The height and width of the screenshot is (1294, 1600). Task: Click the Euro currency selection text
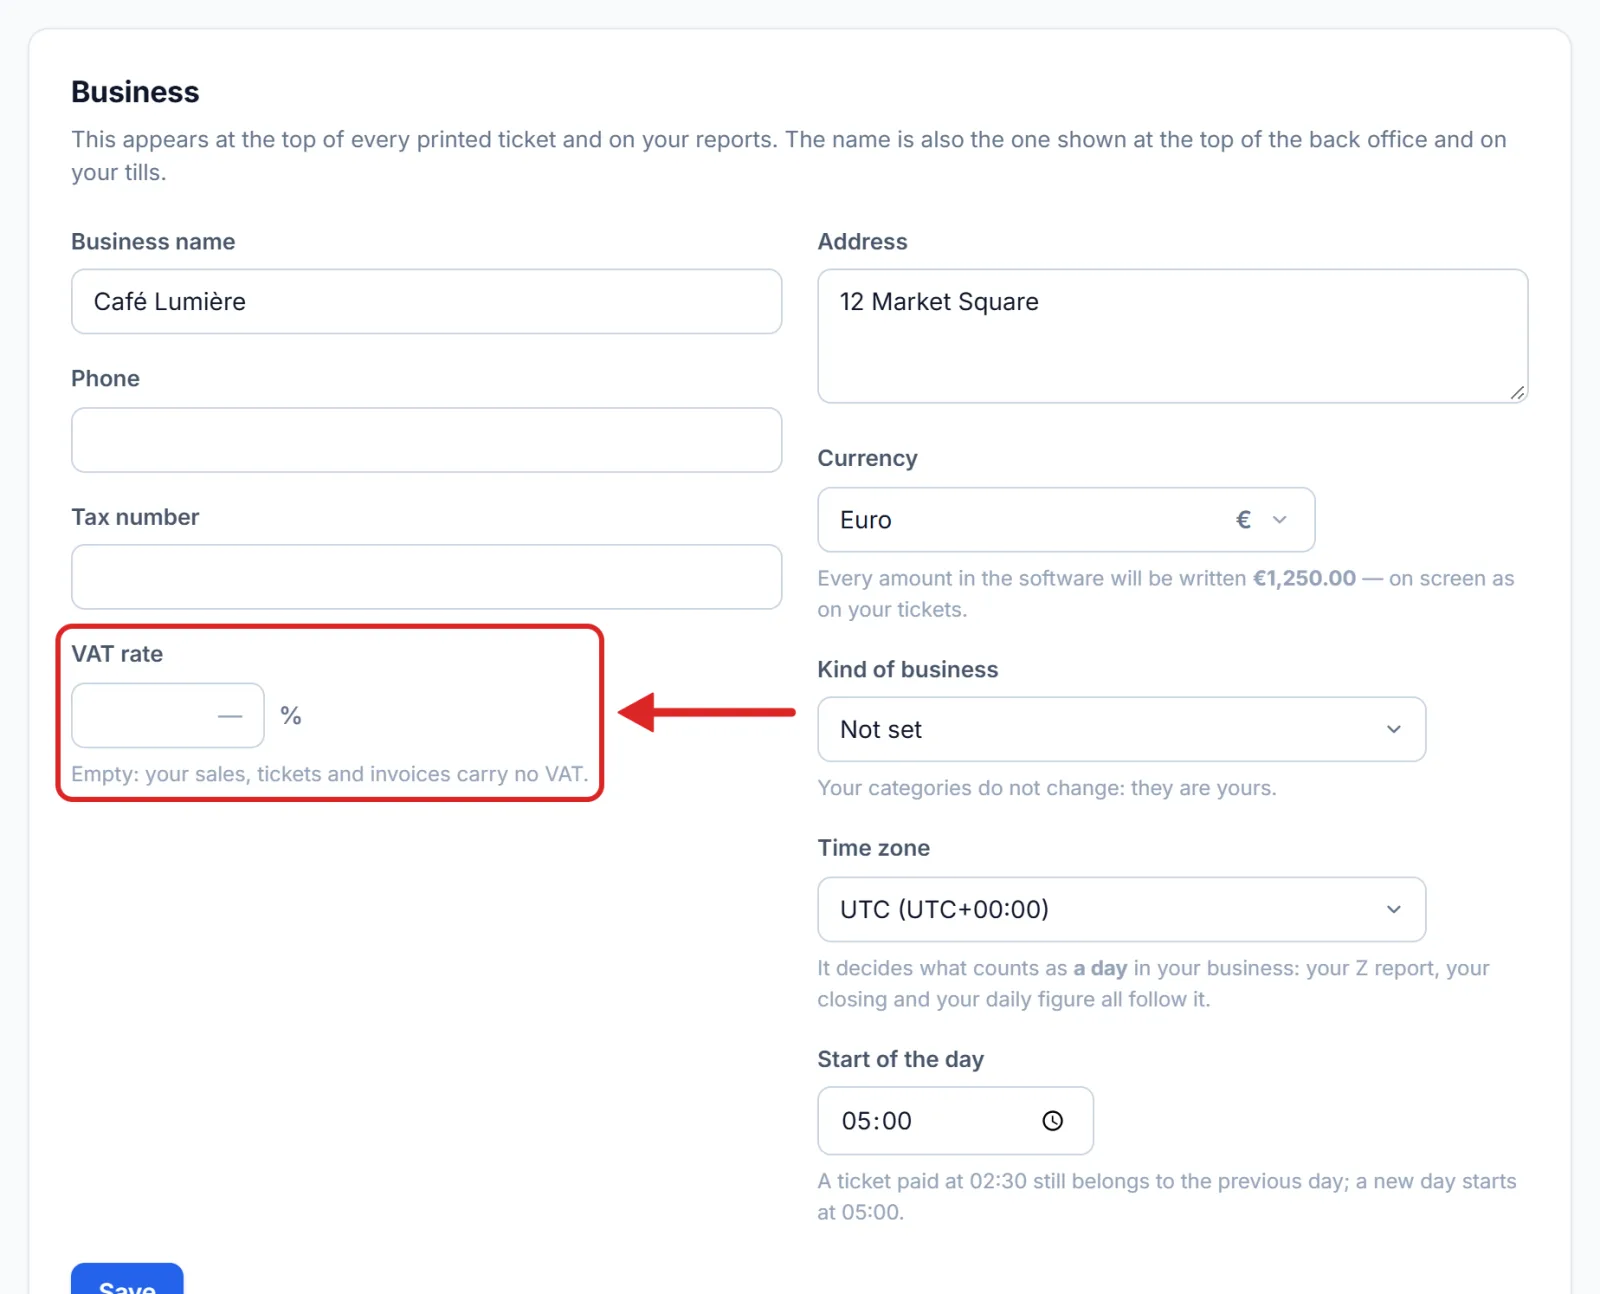tap(866, 520)
